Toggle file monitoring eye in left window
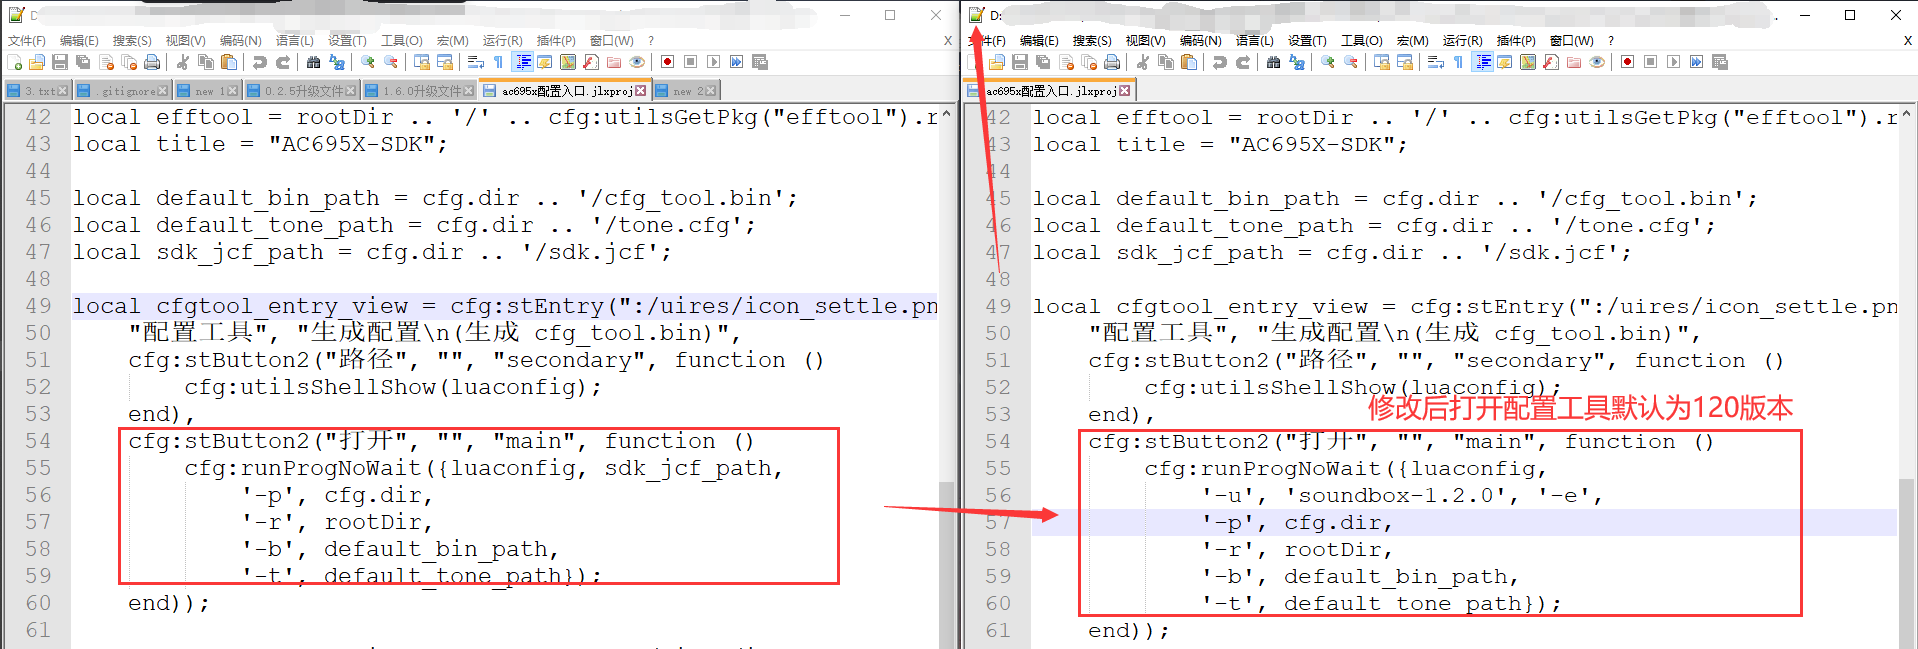Viewport: 1918px width, 649px height. 637,62
